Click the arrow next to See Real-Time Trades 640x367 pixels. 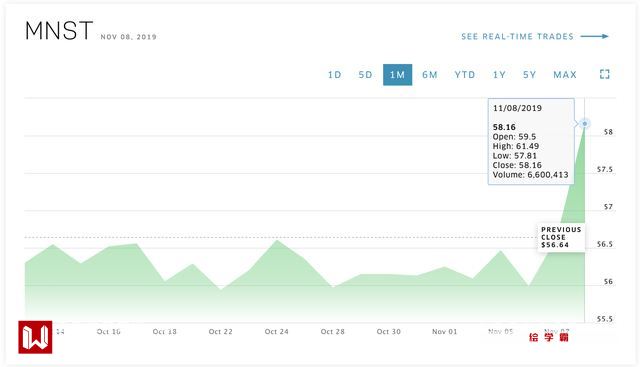(594, 36)
